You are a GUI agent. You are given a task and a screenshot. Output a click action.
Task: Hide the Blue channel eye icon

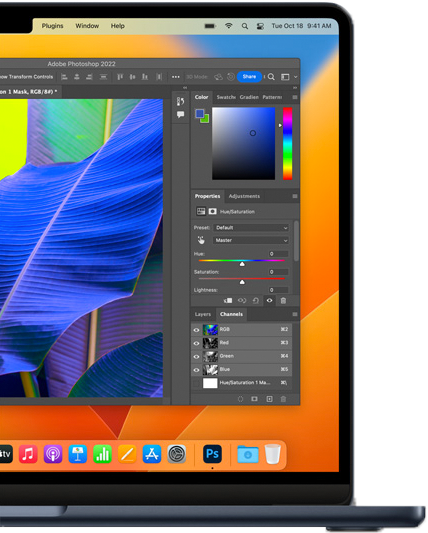(x=196, y=370)
